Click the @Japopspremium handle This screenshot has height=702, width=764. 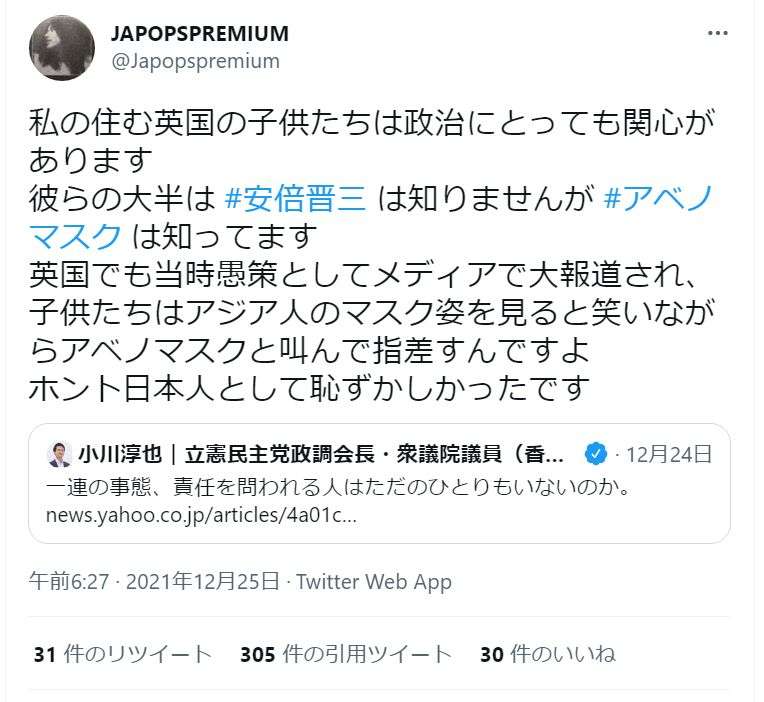coord(195,61)
